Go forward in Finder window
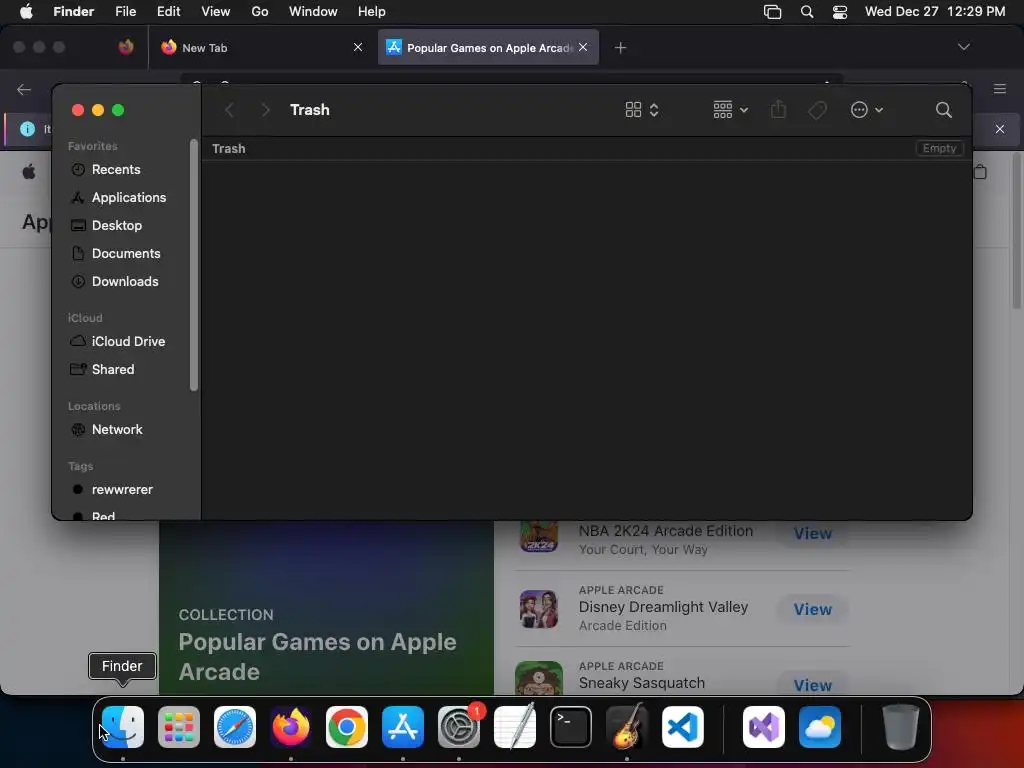Image resolution: width=1024 pixels, height=768 pixels. tap(265, 110)
